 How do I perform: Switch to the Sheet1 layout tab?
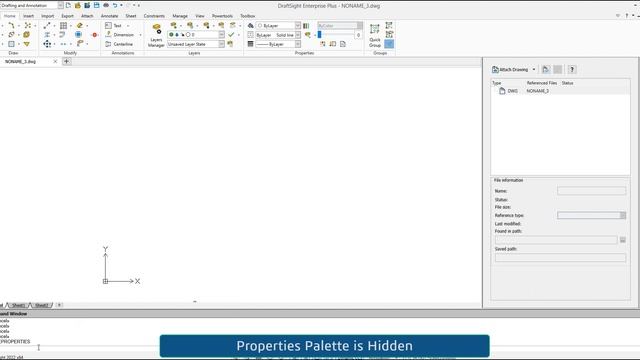point(18,305)
